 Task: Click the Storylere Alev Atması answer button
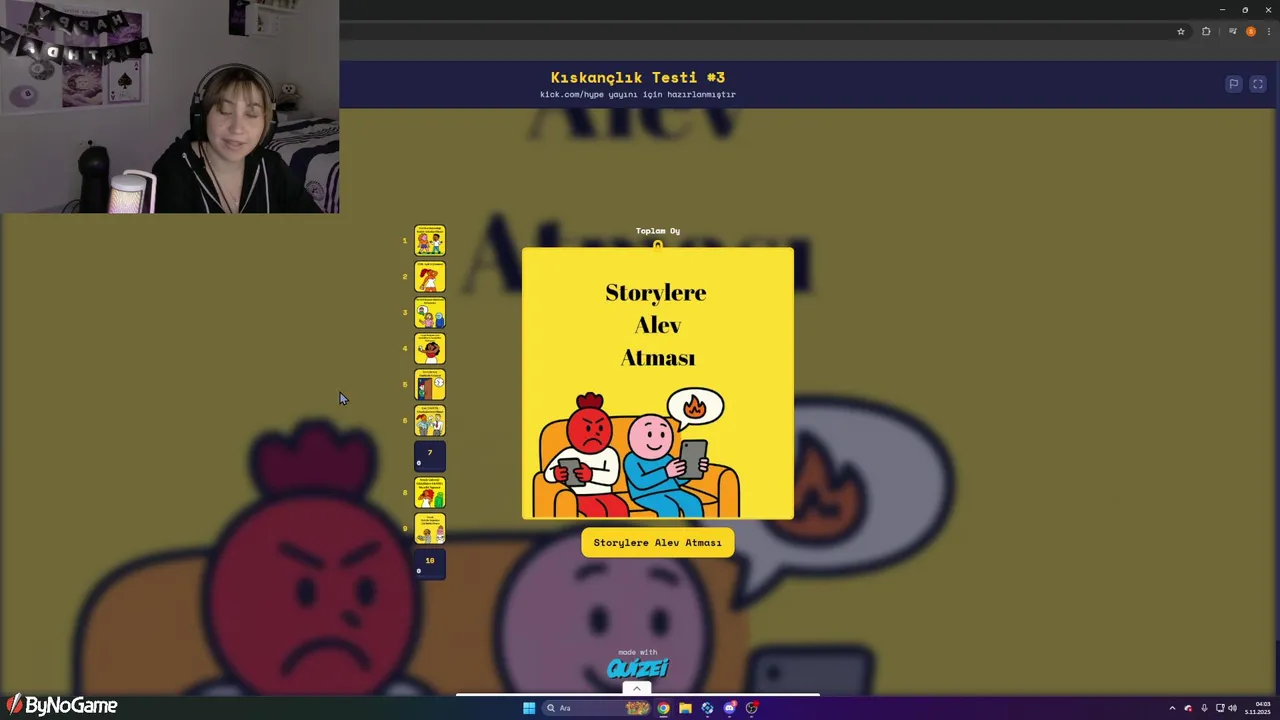click(658, 543)
